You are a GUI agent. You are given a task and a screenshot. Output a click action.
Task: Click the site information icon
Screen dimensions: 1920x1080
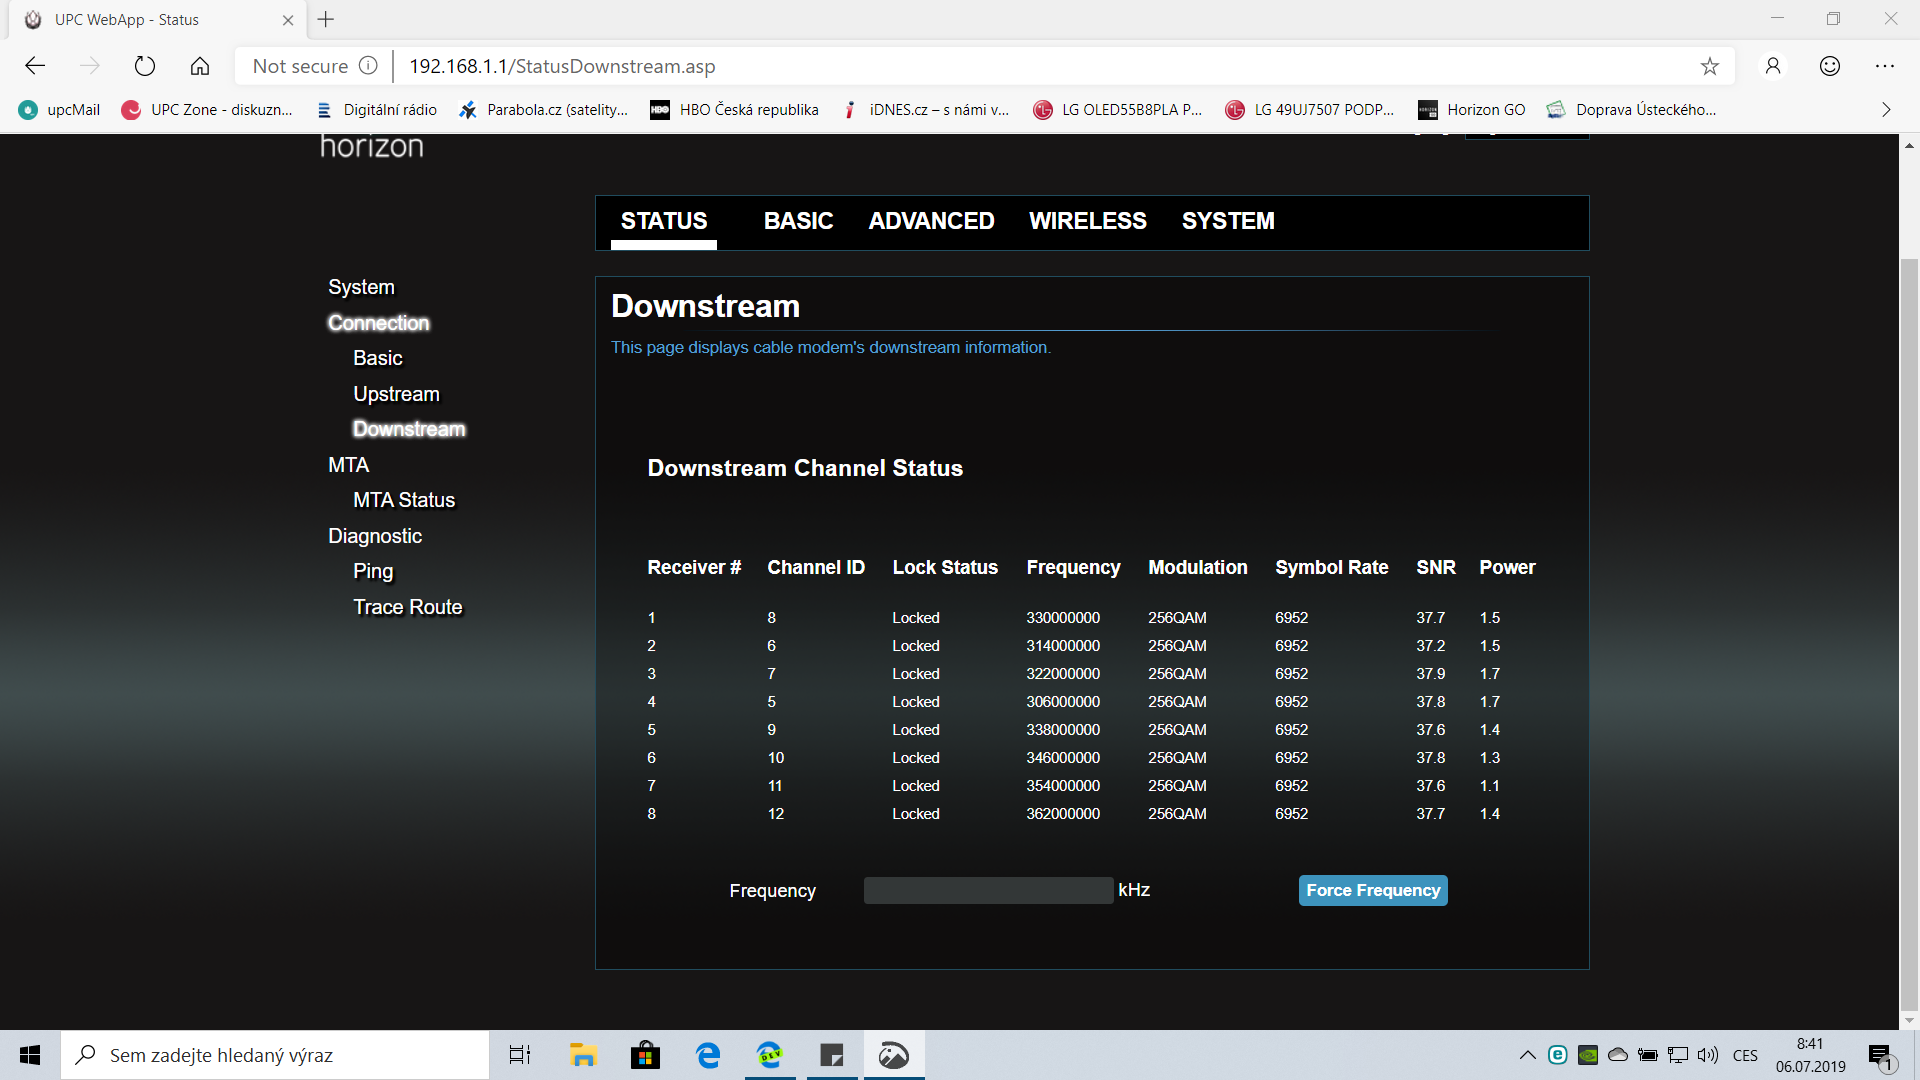368,66
